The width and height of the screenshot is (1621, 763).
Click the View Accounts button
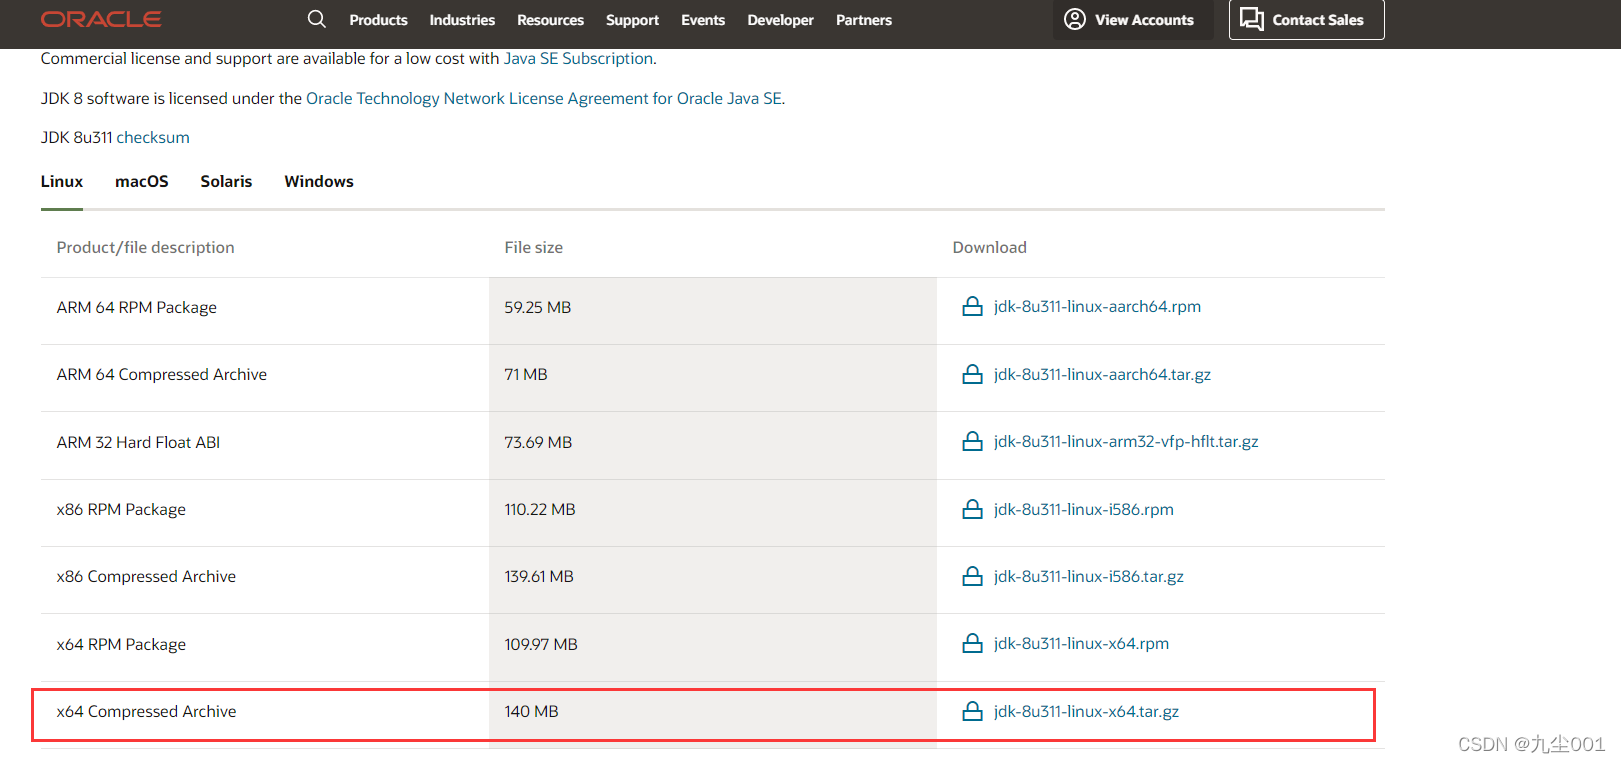tap(1133, 20)
